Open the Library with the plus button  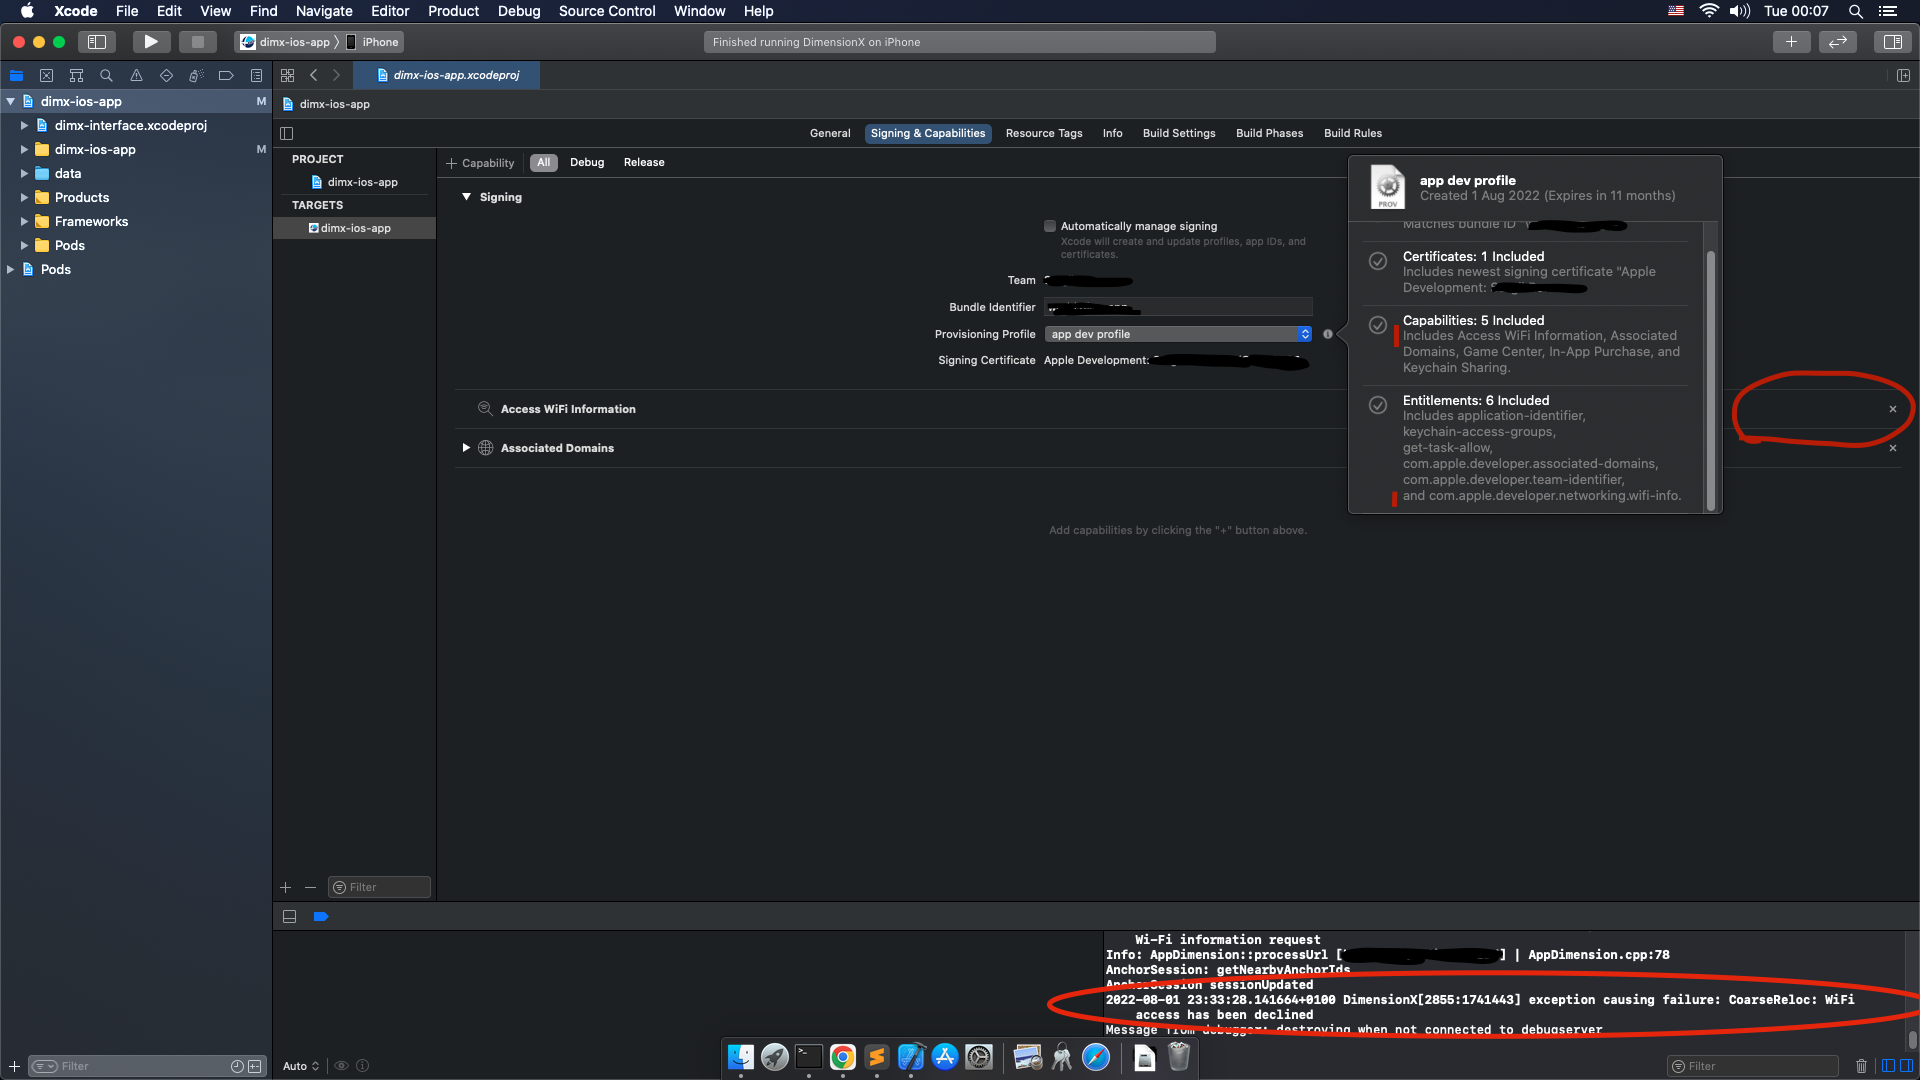(1791, 42)
